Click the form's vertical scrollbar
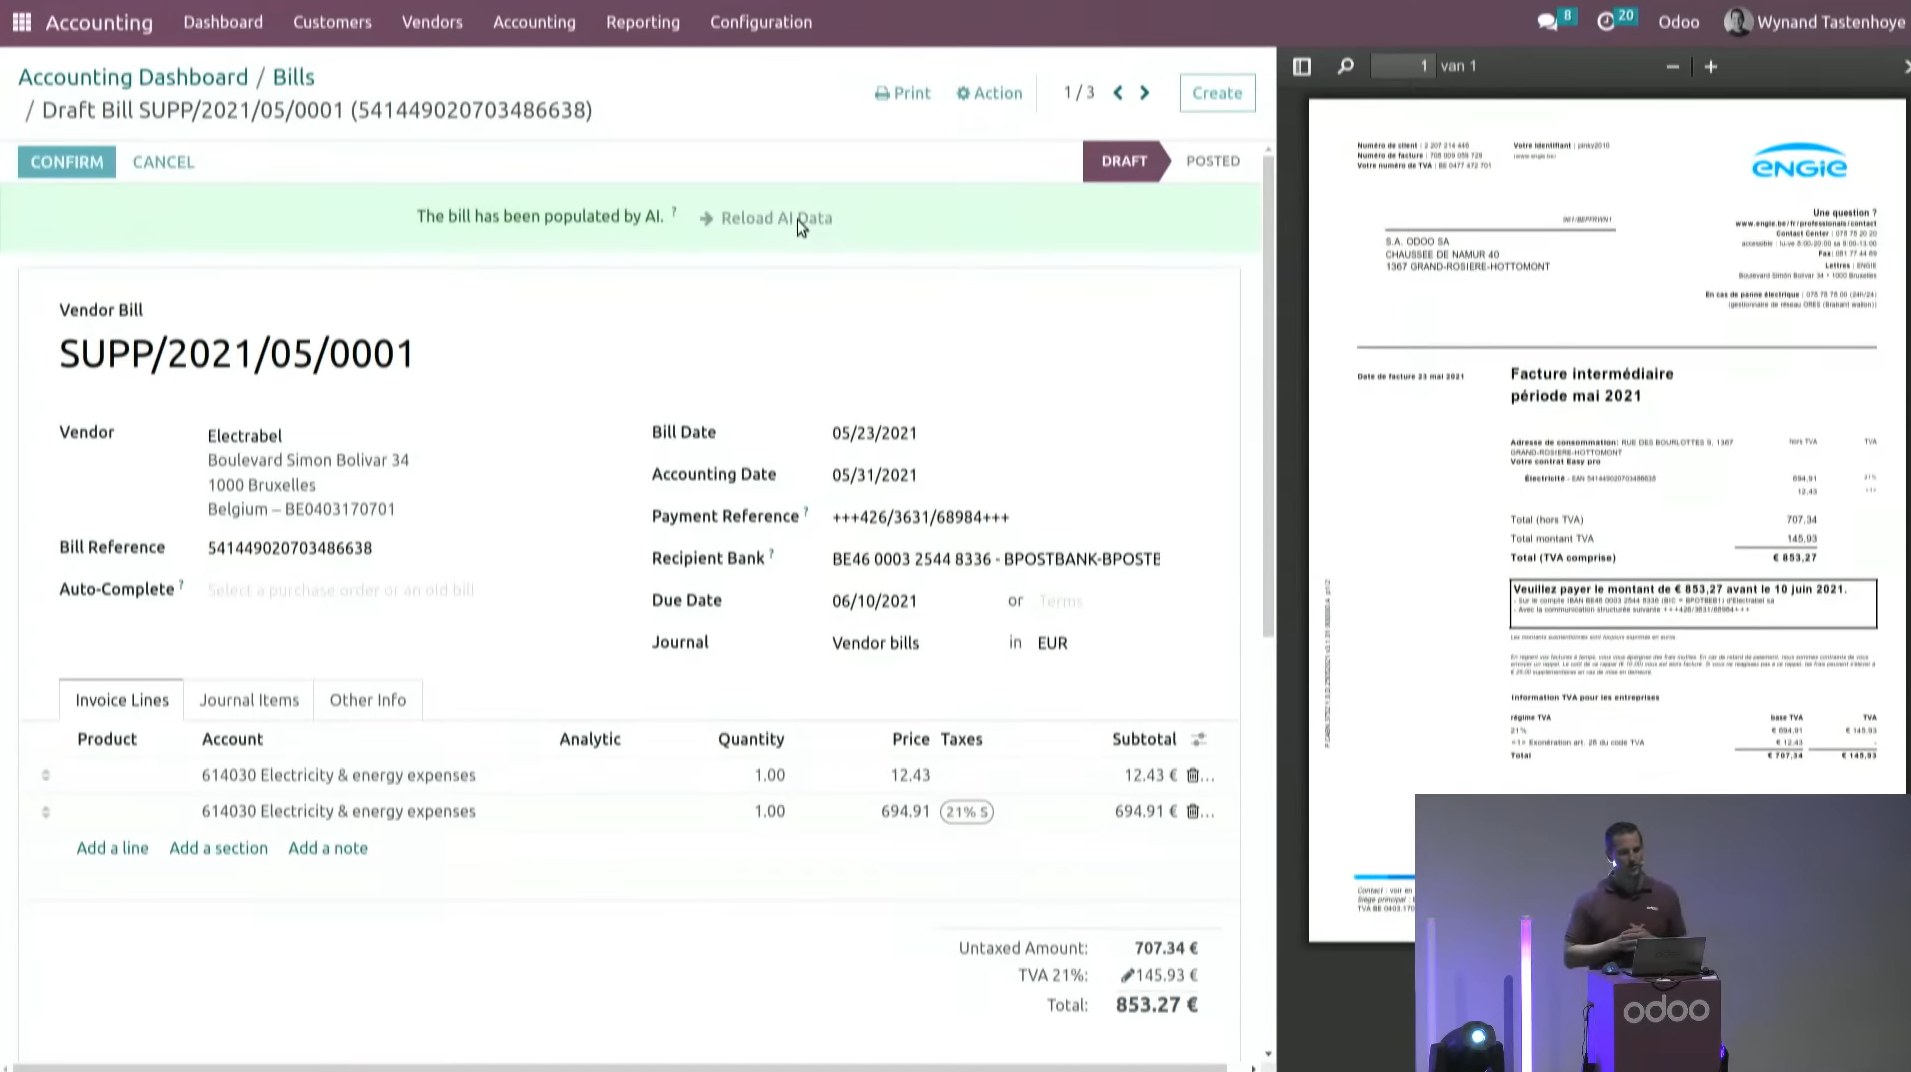The height and width of the screenshot is (1072, 1911). 1268,396
